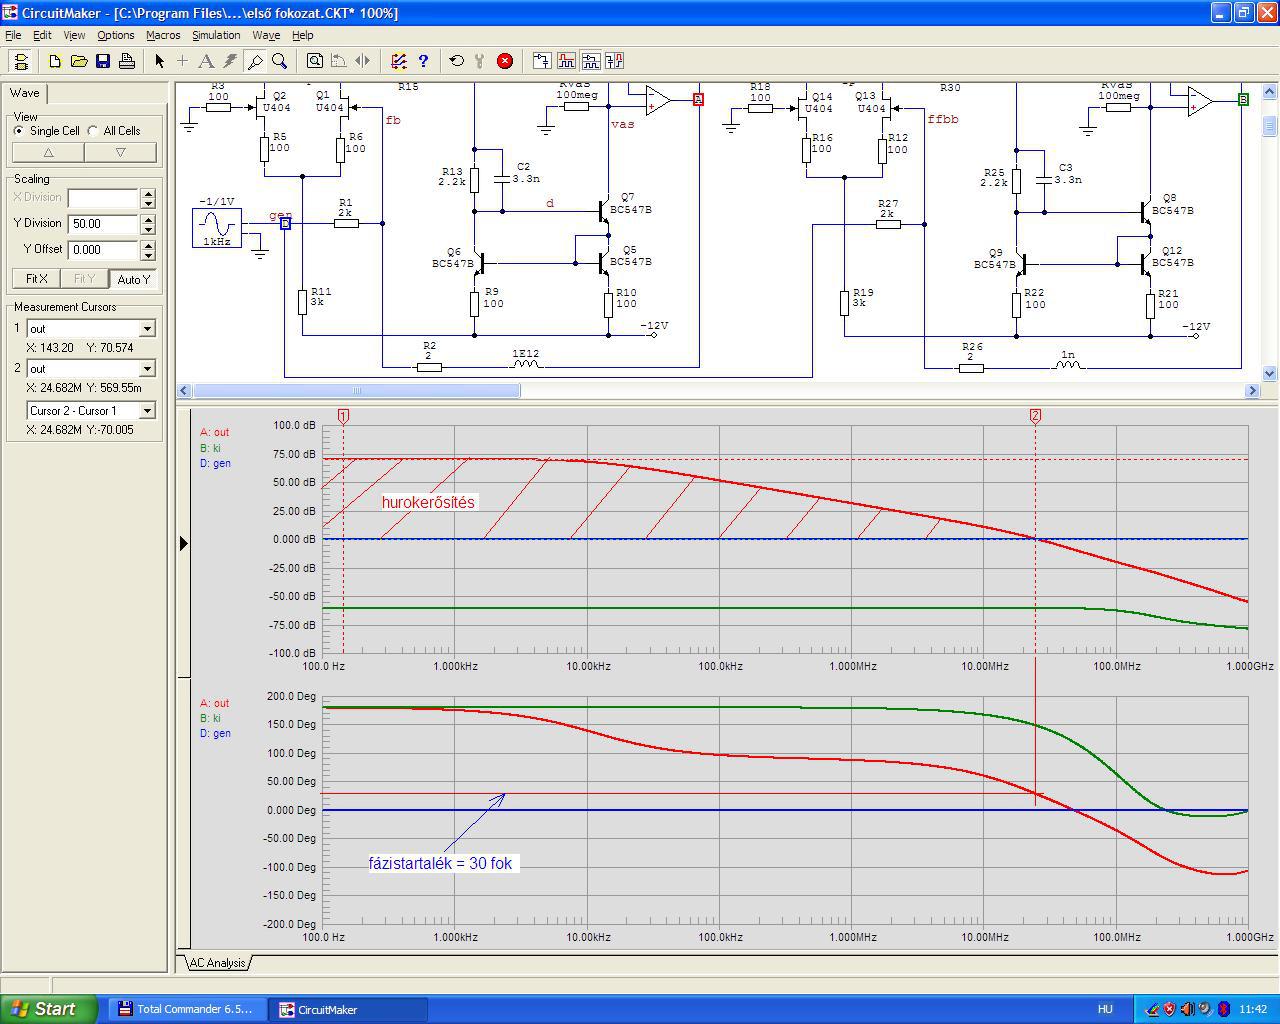Open the cursor 2 waveform dropdown
This screenshot has height=1024, width=1280.
[x=147, y=369]
